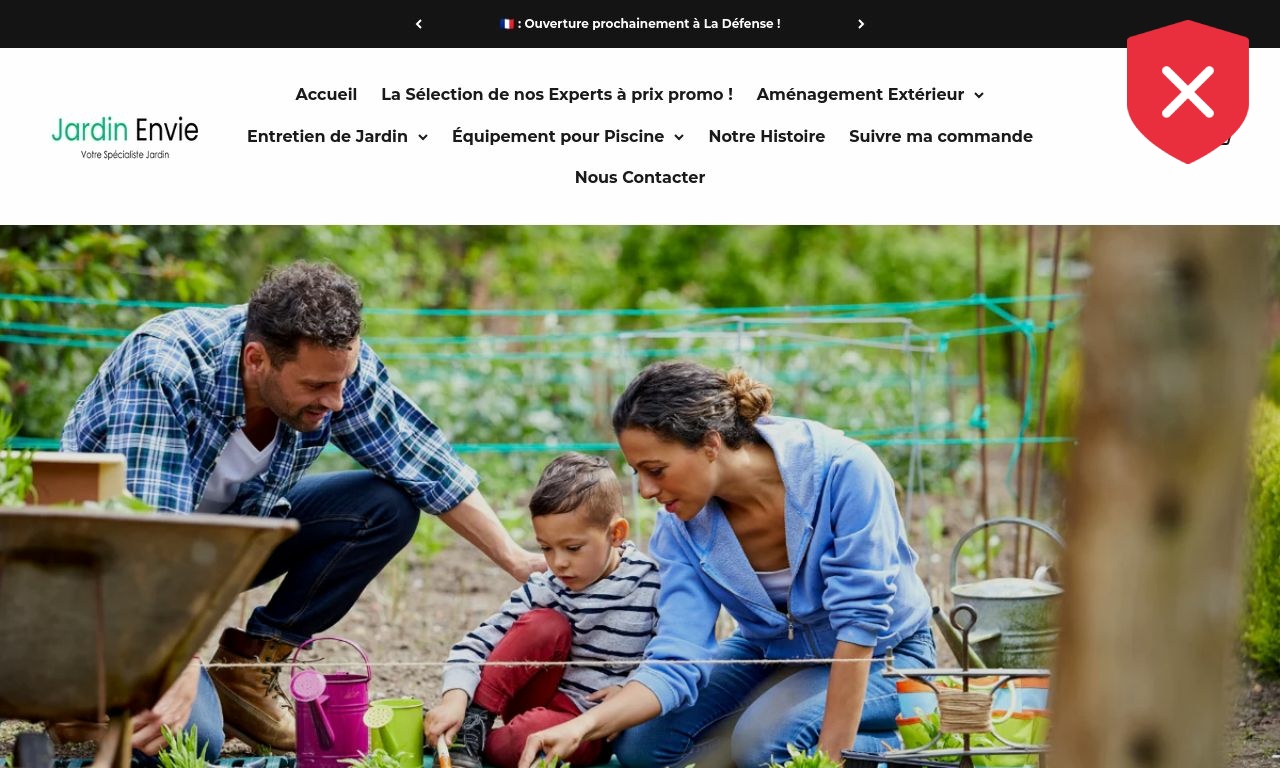The image size is (1280, 768).
Task: Open the Nous Contacter page
Action: tap(640, 177)
